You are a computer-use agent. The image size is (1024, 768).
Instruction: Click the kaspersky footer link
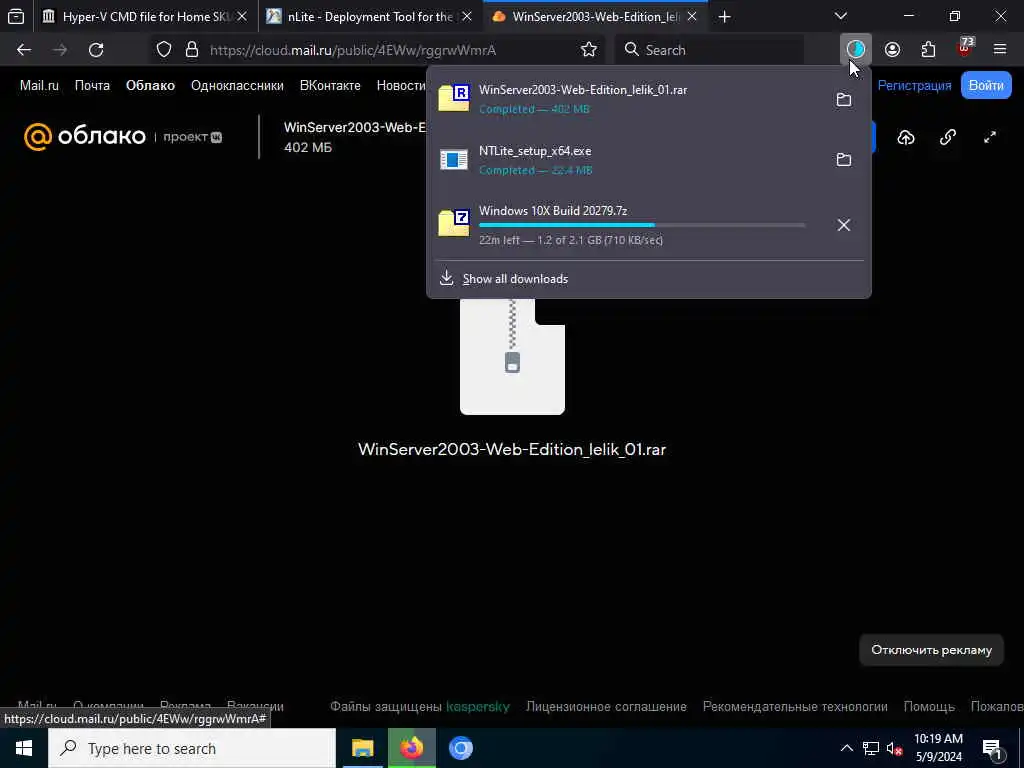tap(477, 707)
